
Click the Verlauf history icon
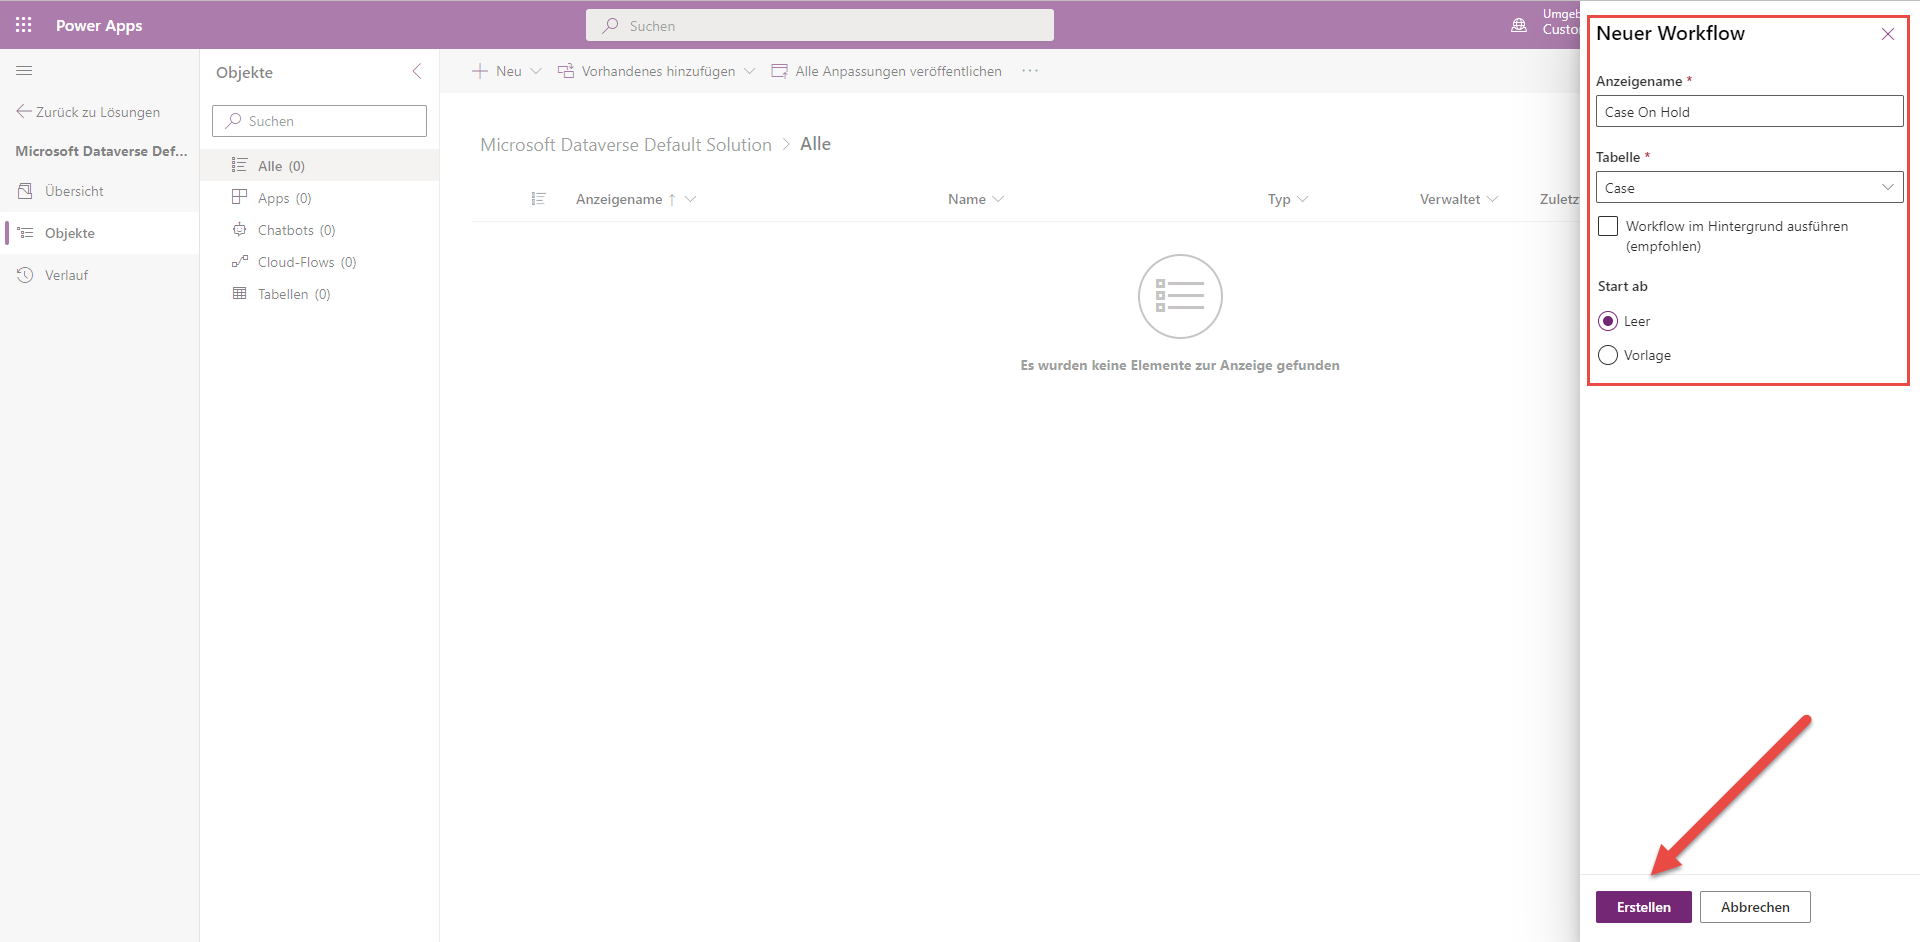tap(25, 275)
